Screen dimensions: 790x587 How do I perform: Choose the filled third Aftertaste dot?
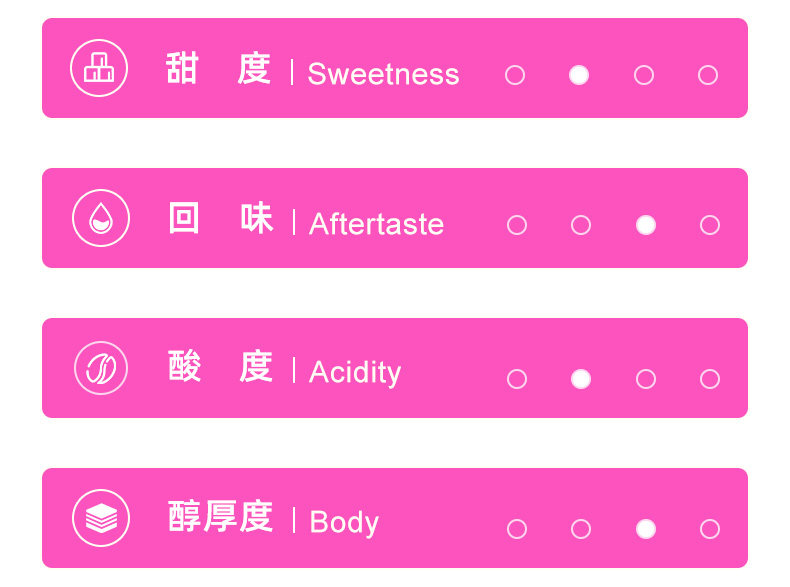pos(646,225)
